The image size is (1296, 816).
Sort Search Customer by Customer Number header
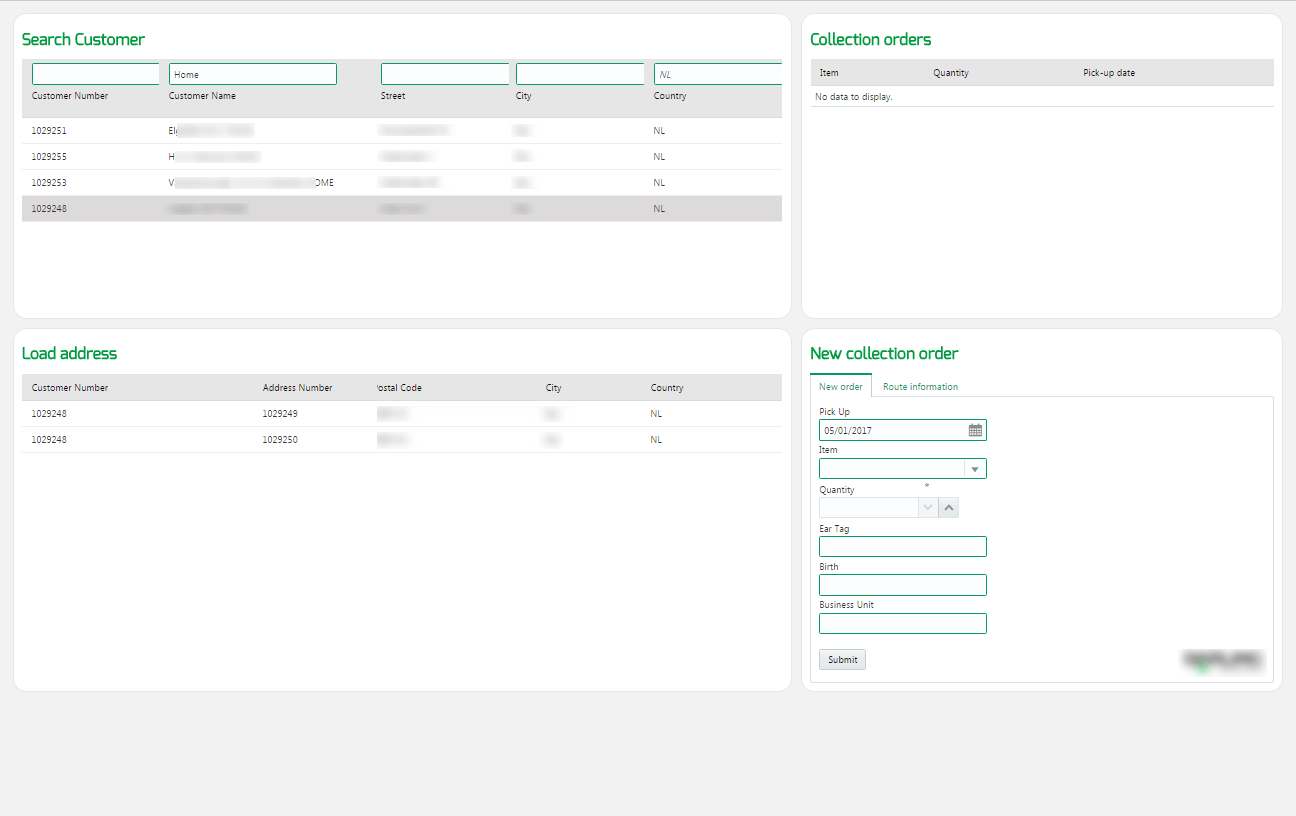point(70,96)
